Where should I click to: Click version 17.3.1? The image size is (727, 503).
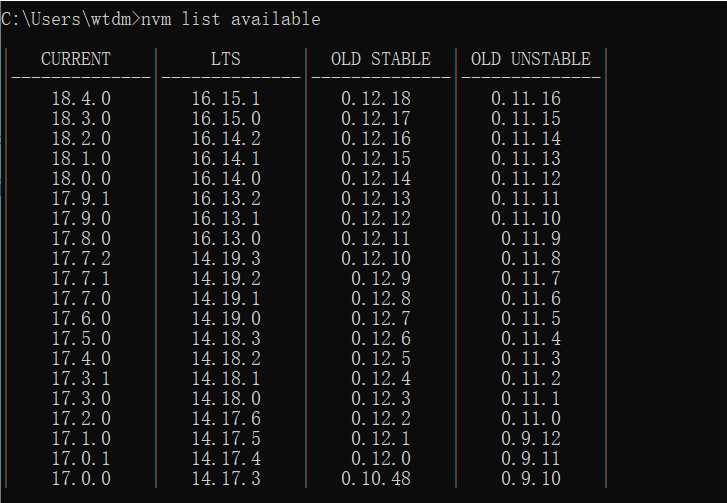coord(81,378)
